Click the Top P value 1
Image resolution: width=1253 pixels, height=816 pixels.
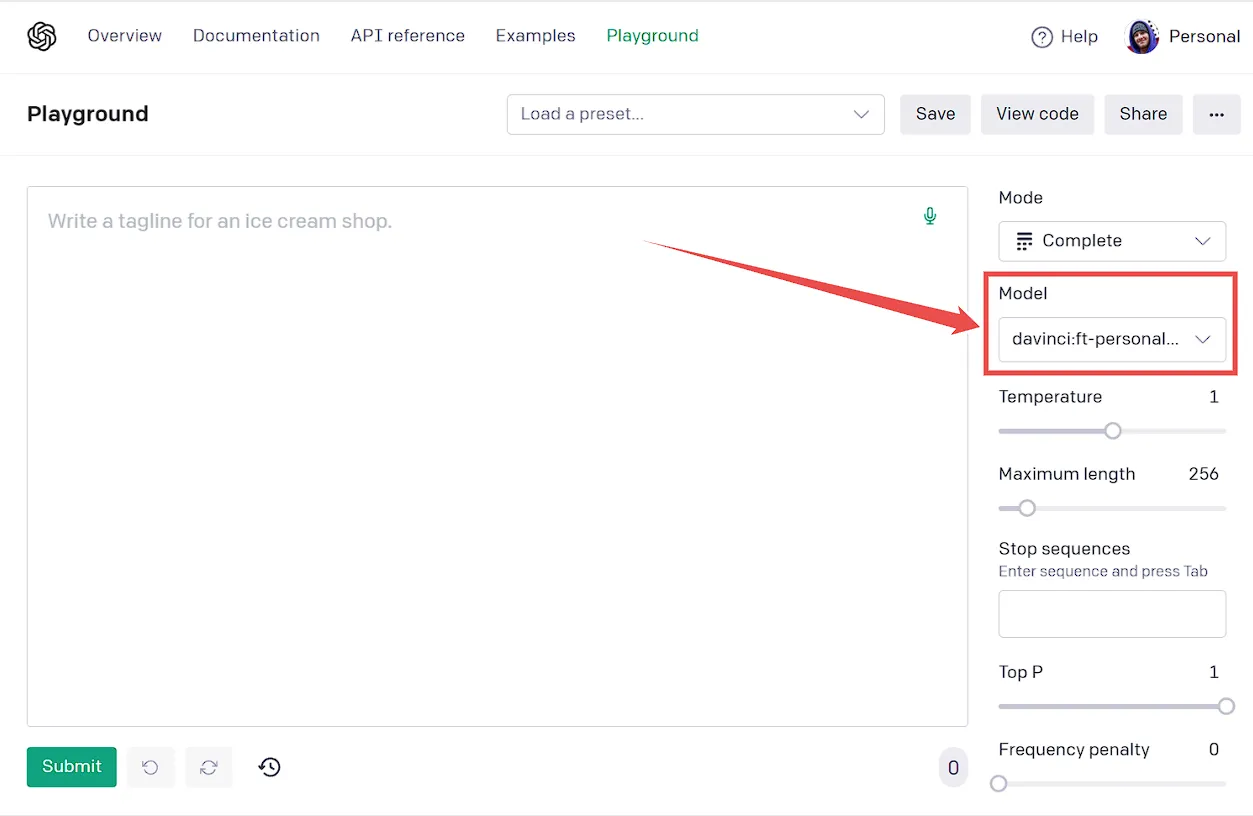coord(1214,672)
